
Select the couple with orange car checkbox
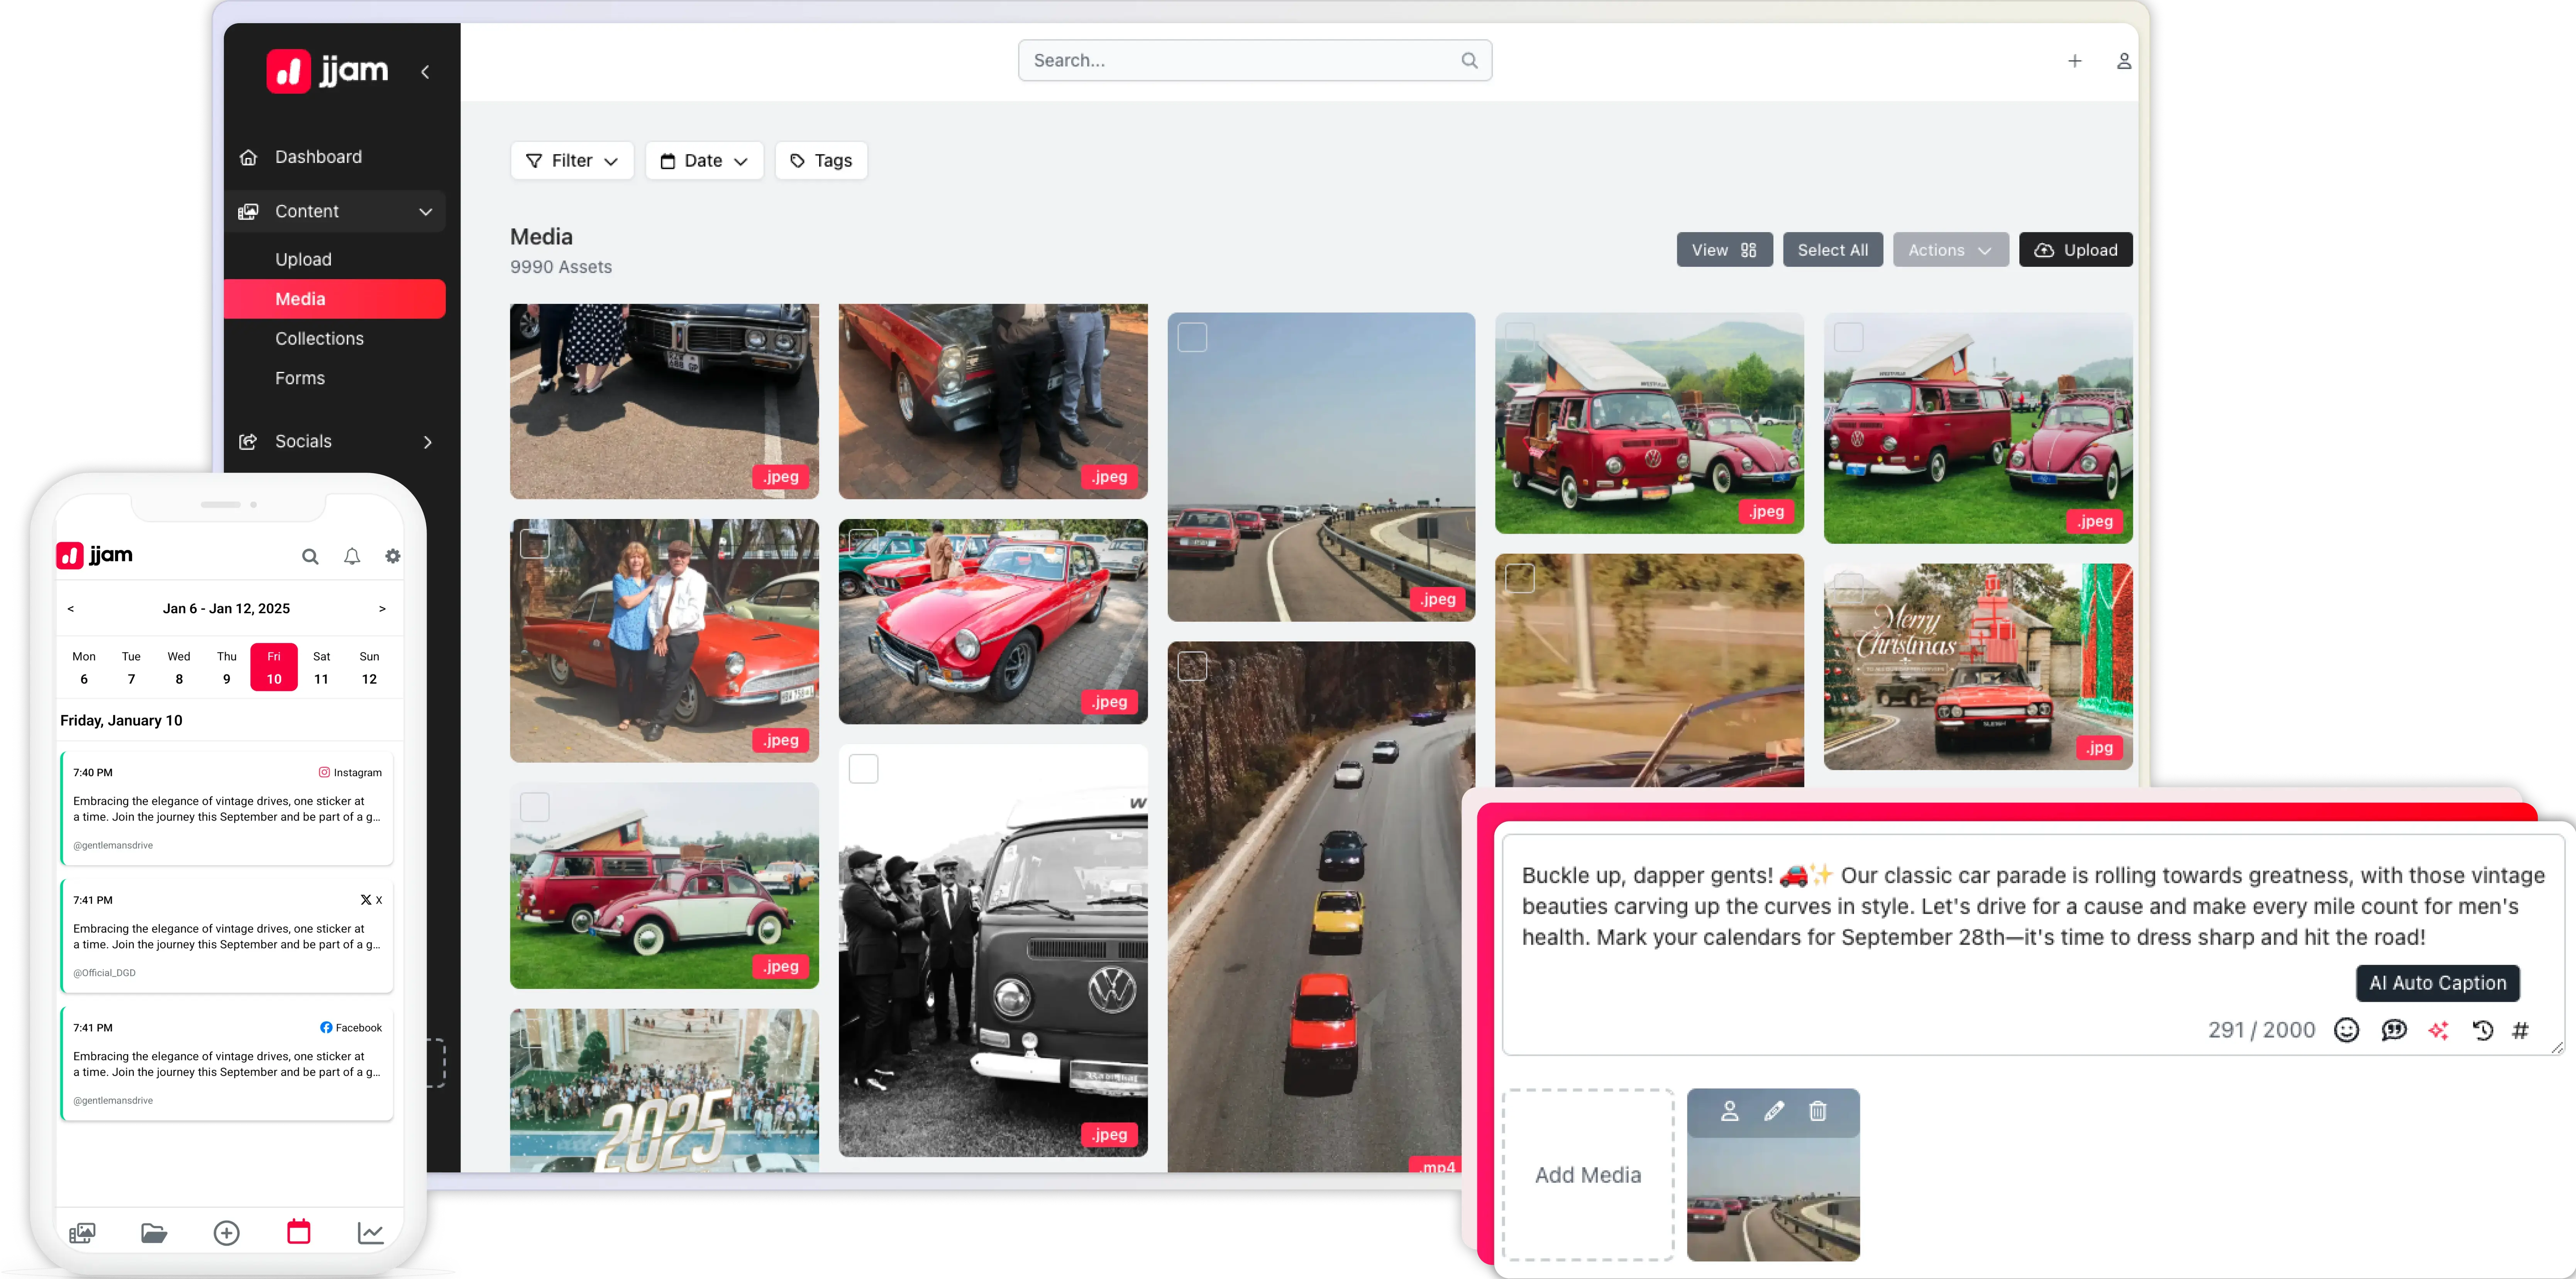click(535, 544)
